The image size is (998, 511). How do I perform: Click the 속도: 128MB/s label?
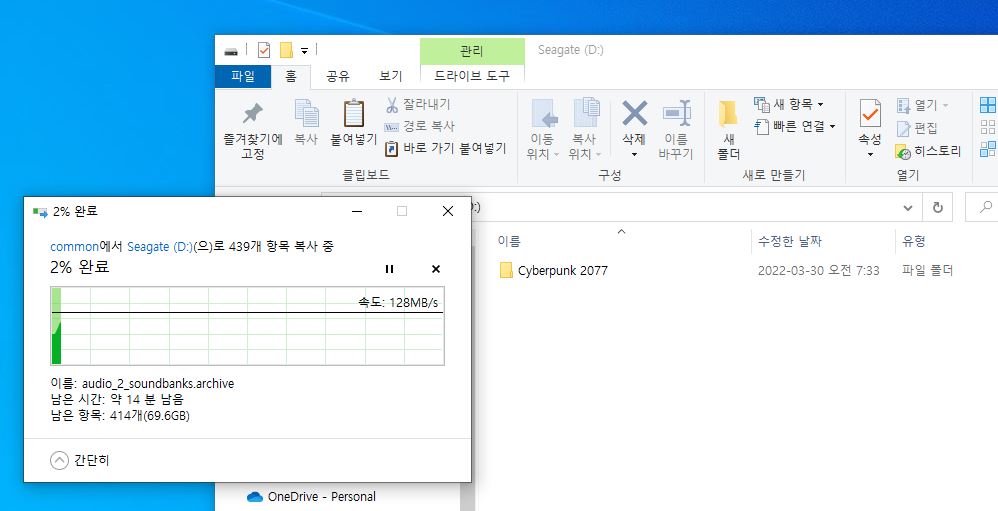pos(398,303)
